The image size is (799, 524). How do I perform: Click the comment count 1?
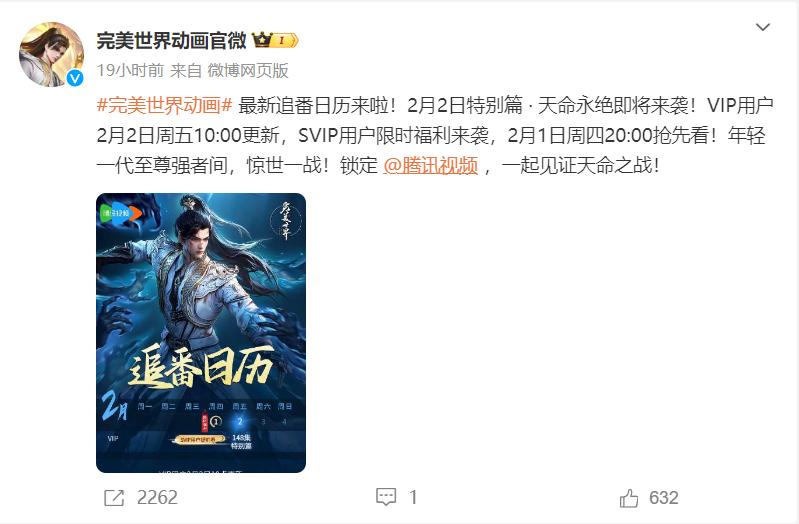tap(413, 497)
